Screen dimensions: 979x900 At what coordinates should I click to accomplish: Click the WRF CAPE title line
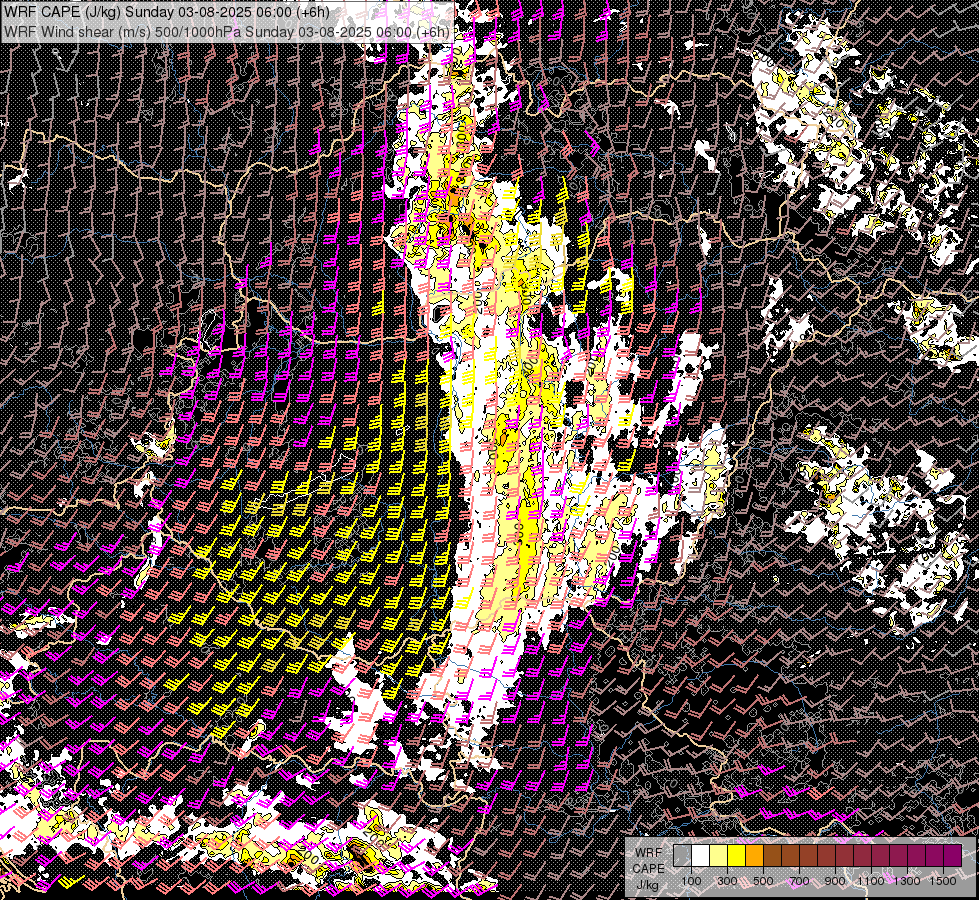[x=167, y=12]
